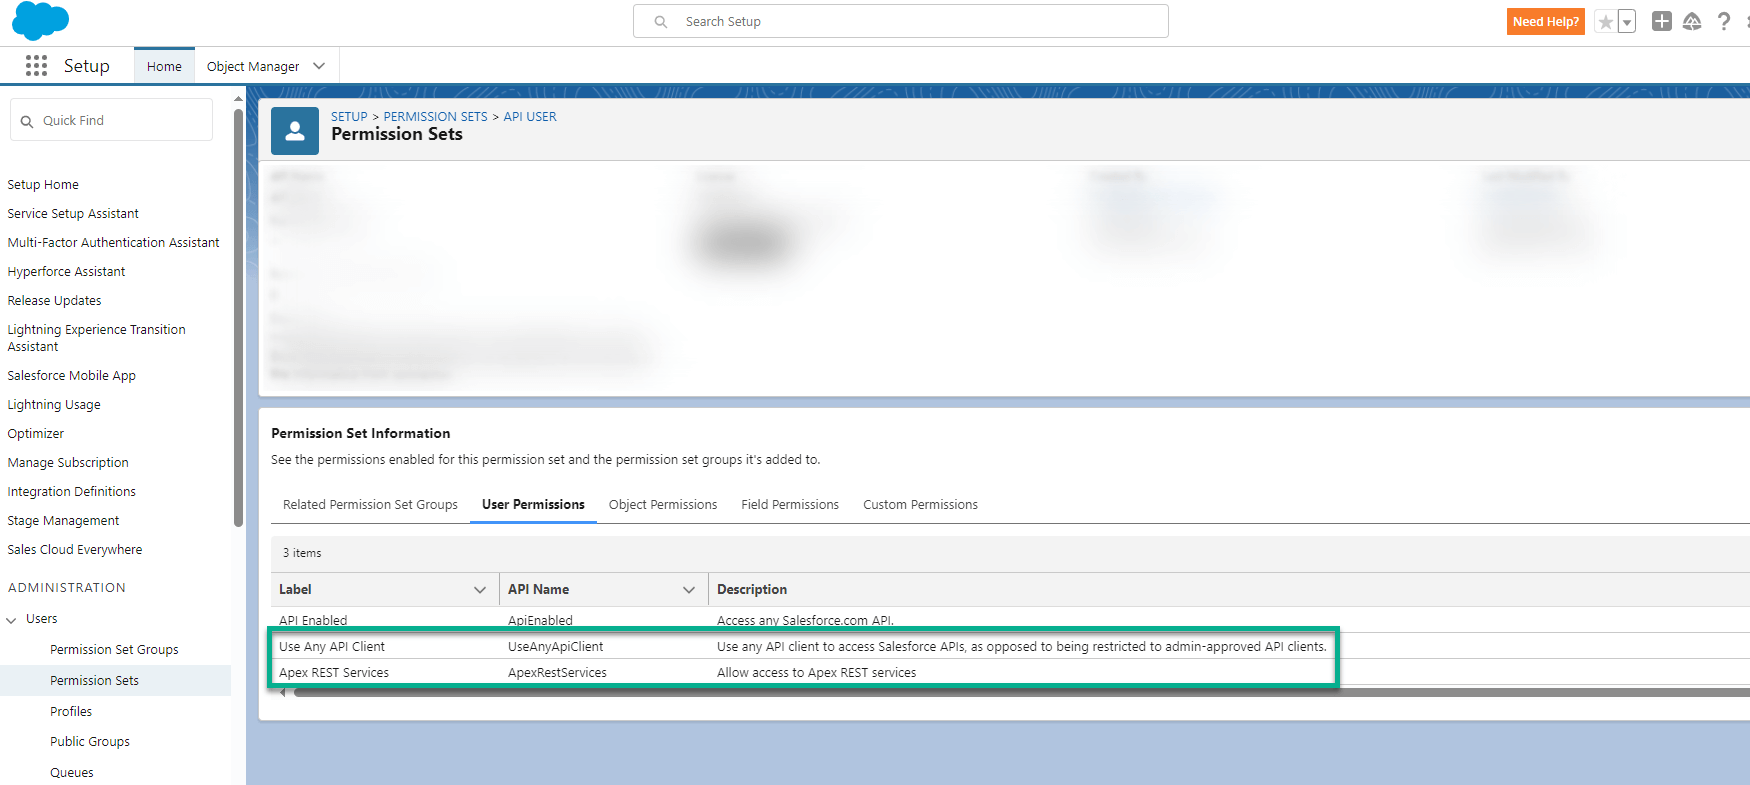This screenshot has height=785, width=1750.
Task: Open Setup Home in sidebar
Action: point(43,185)
